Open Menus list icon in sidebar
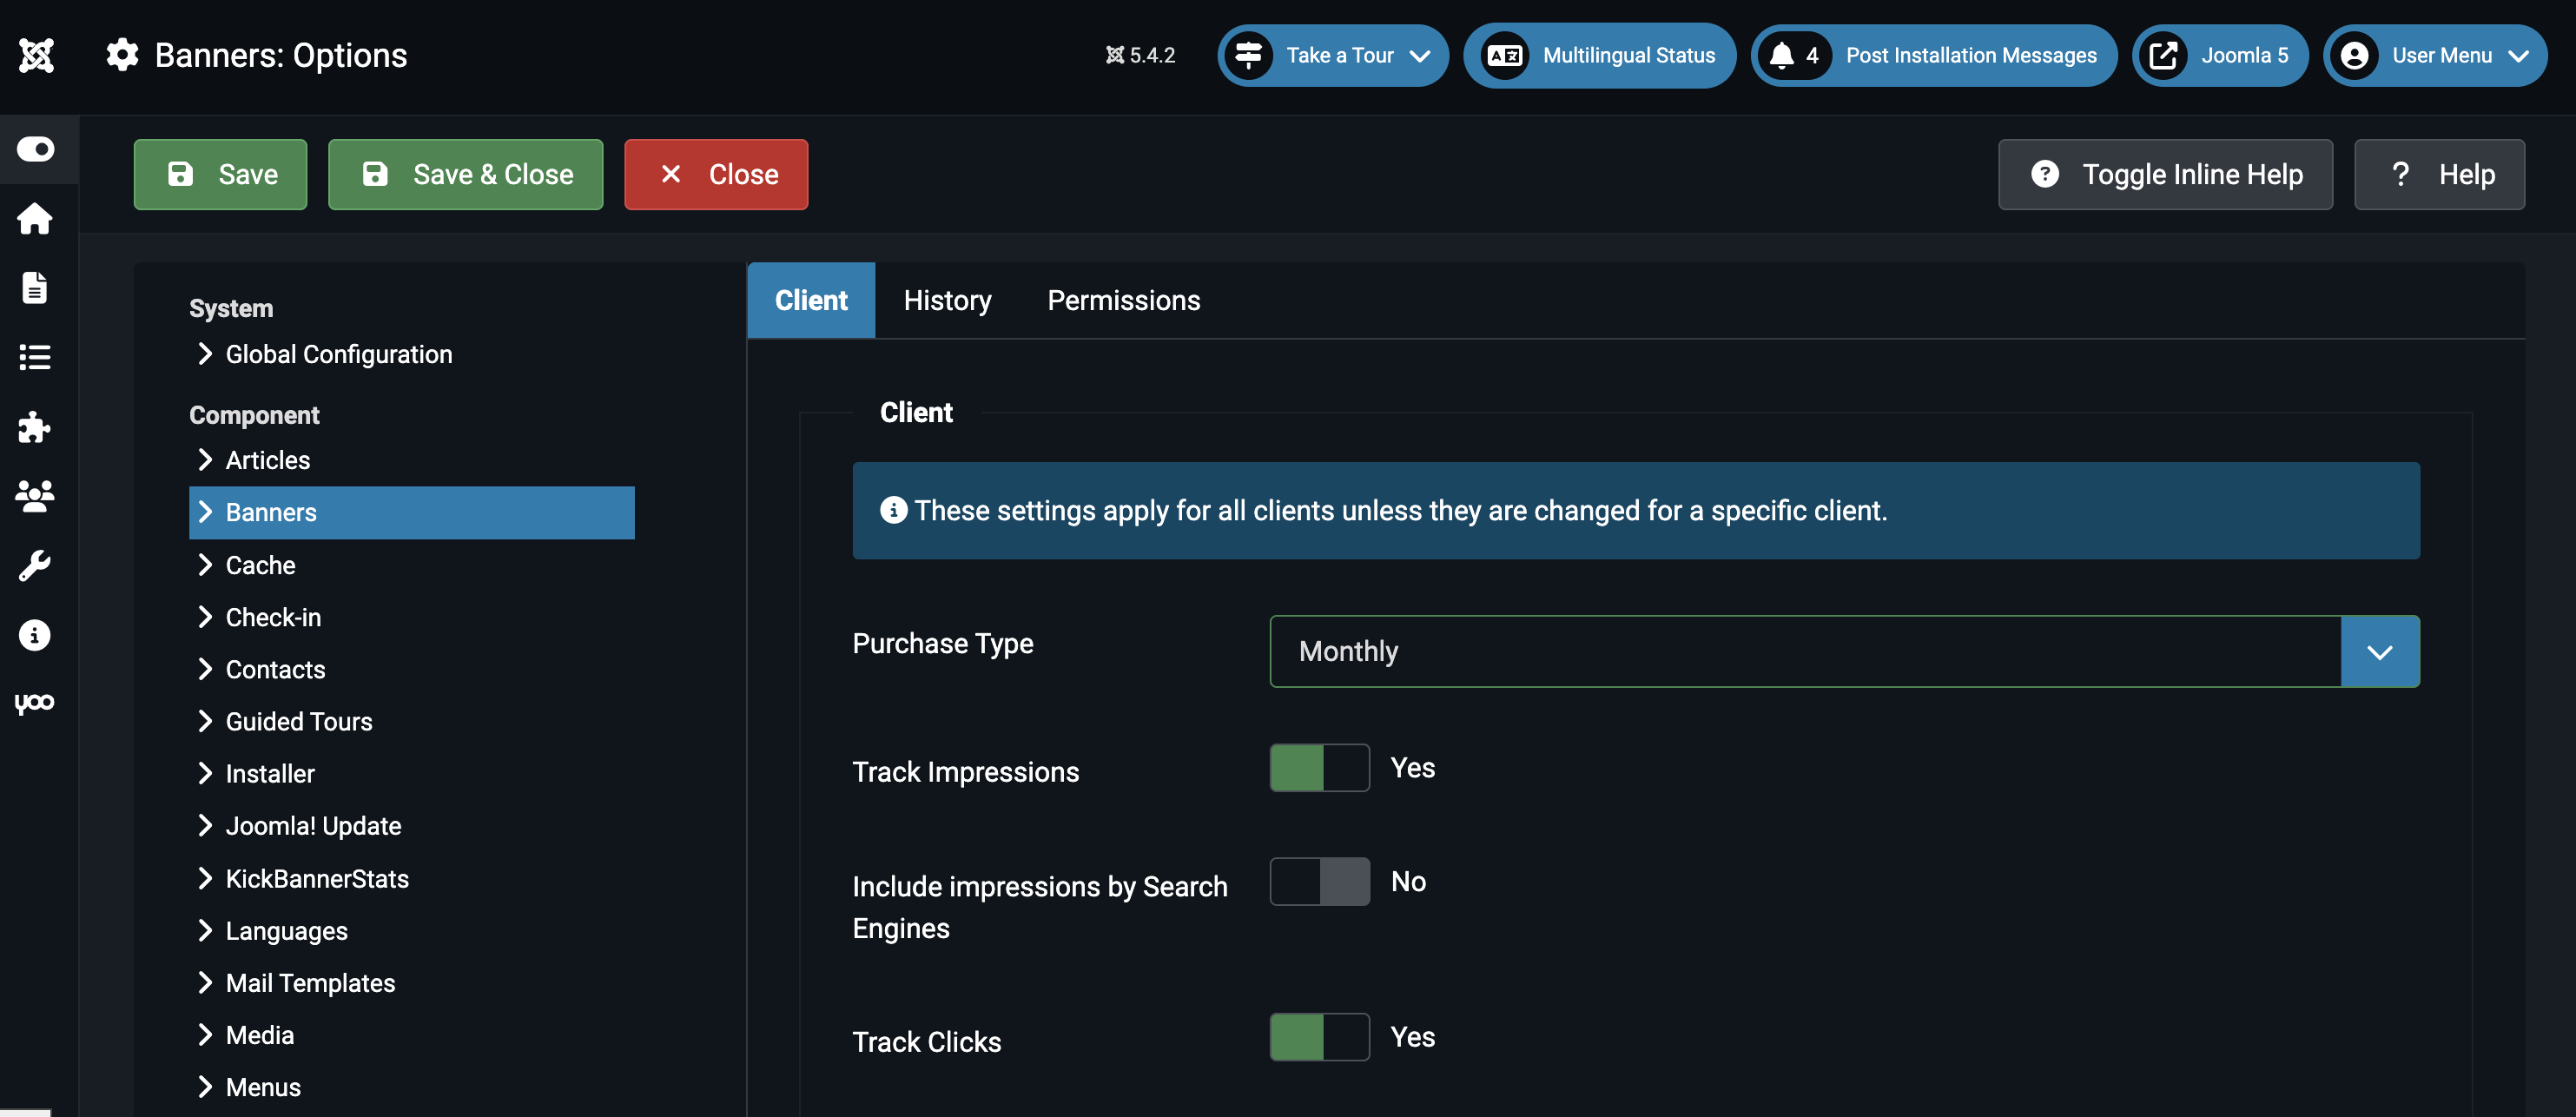 [x=35, y=357]
